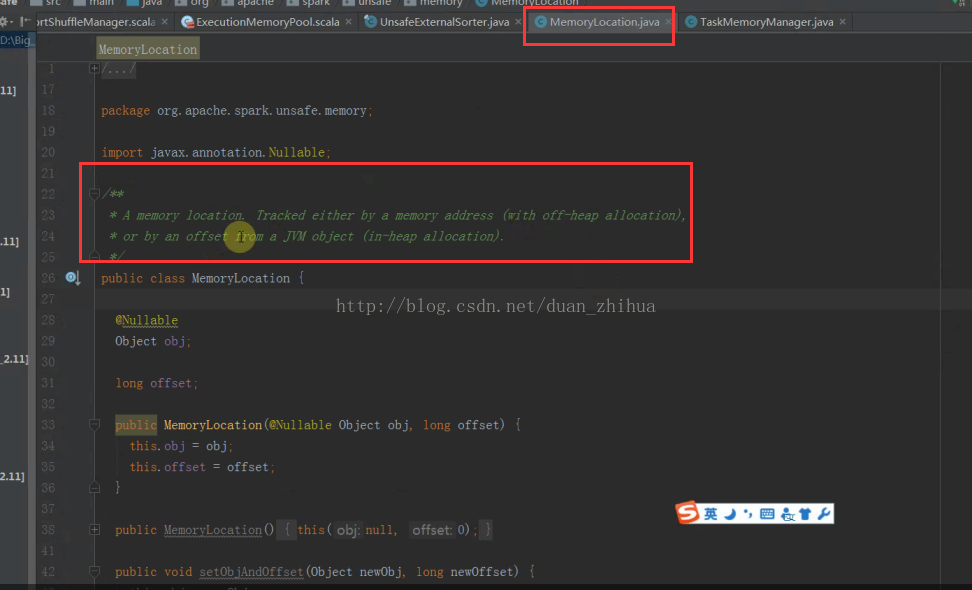Open the skin shirt icon on Sogou toolbar
Image resolution: width=972 pixels, height=590 pixels.
pyautogui.click(x=805, y=514)
